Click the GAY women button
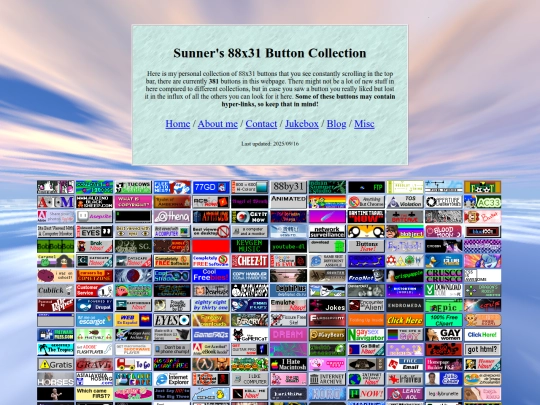Screen dimensions: 540x405 point(444,335)
